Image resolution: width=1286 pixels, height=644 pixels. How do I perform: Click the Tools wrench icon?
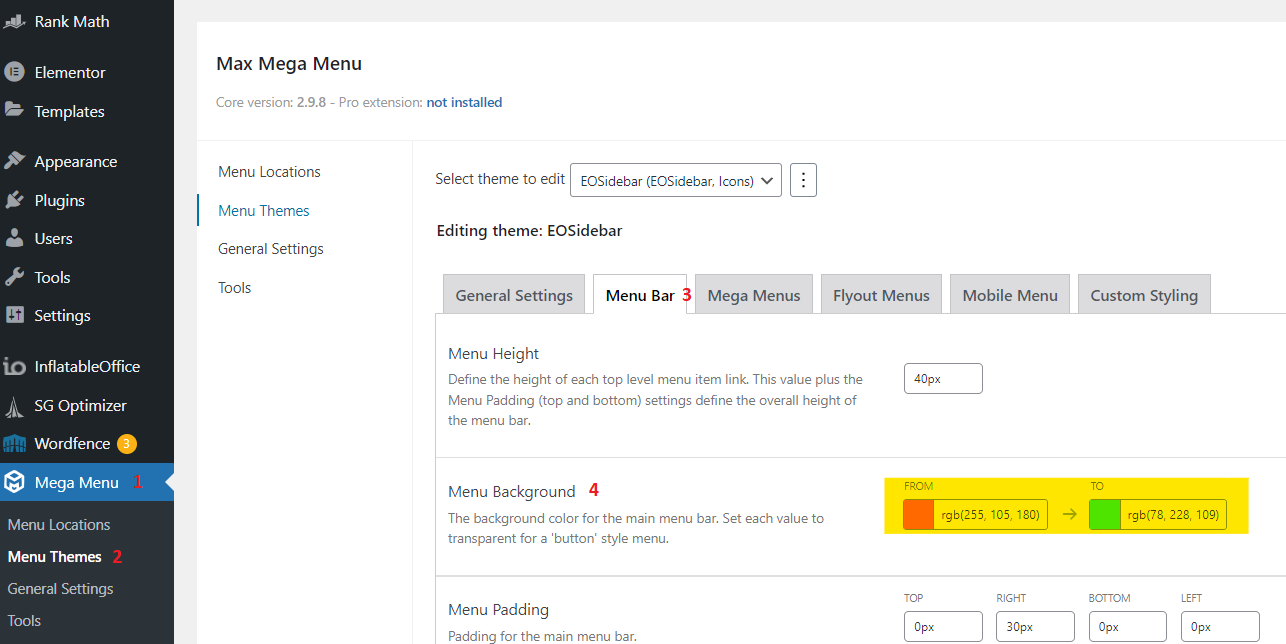tap(14, 277)
